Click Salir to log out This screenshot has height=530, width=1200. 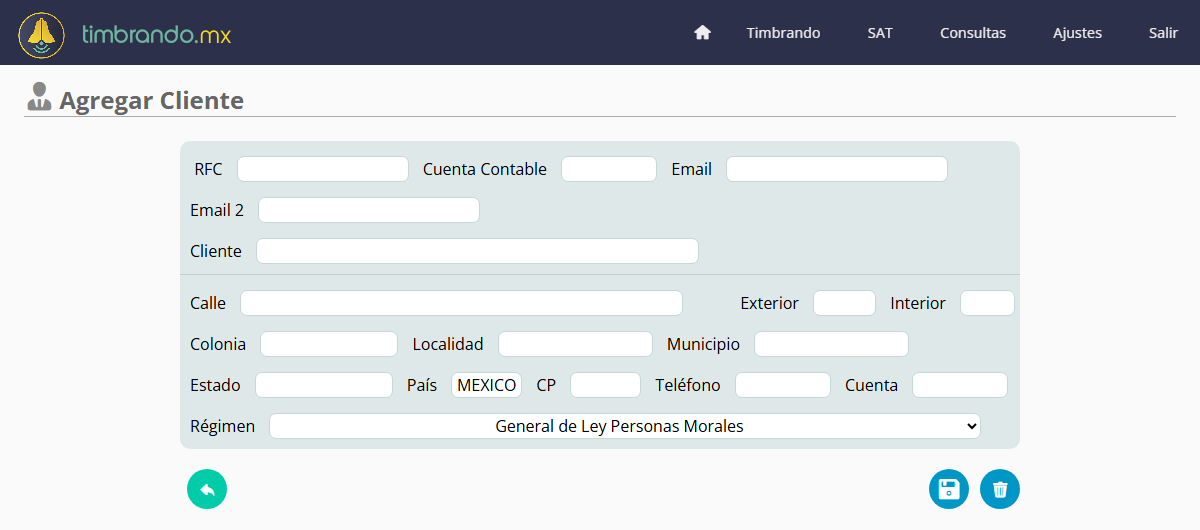[1163, 33]
